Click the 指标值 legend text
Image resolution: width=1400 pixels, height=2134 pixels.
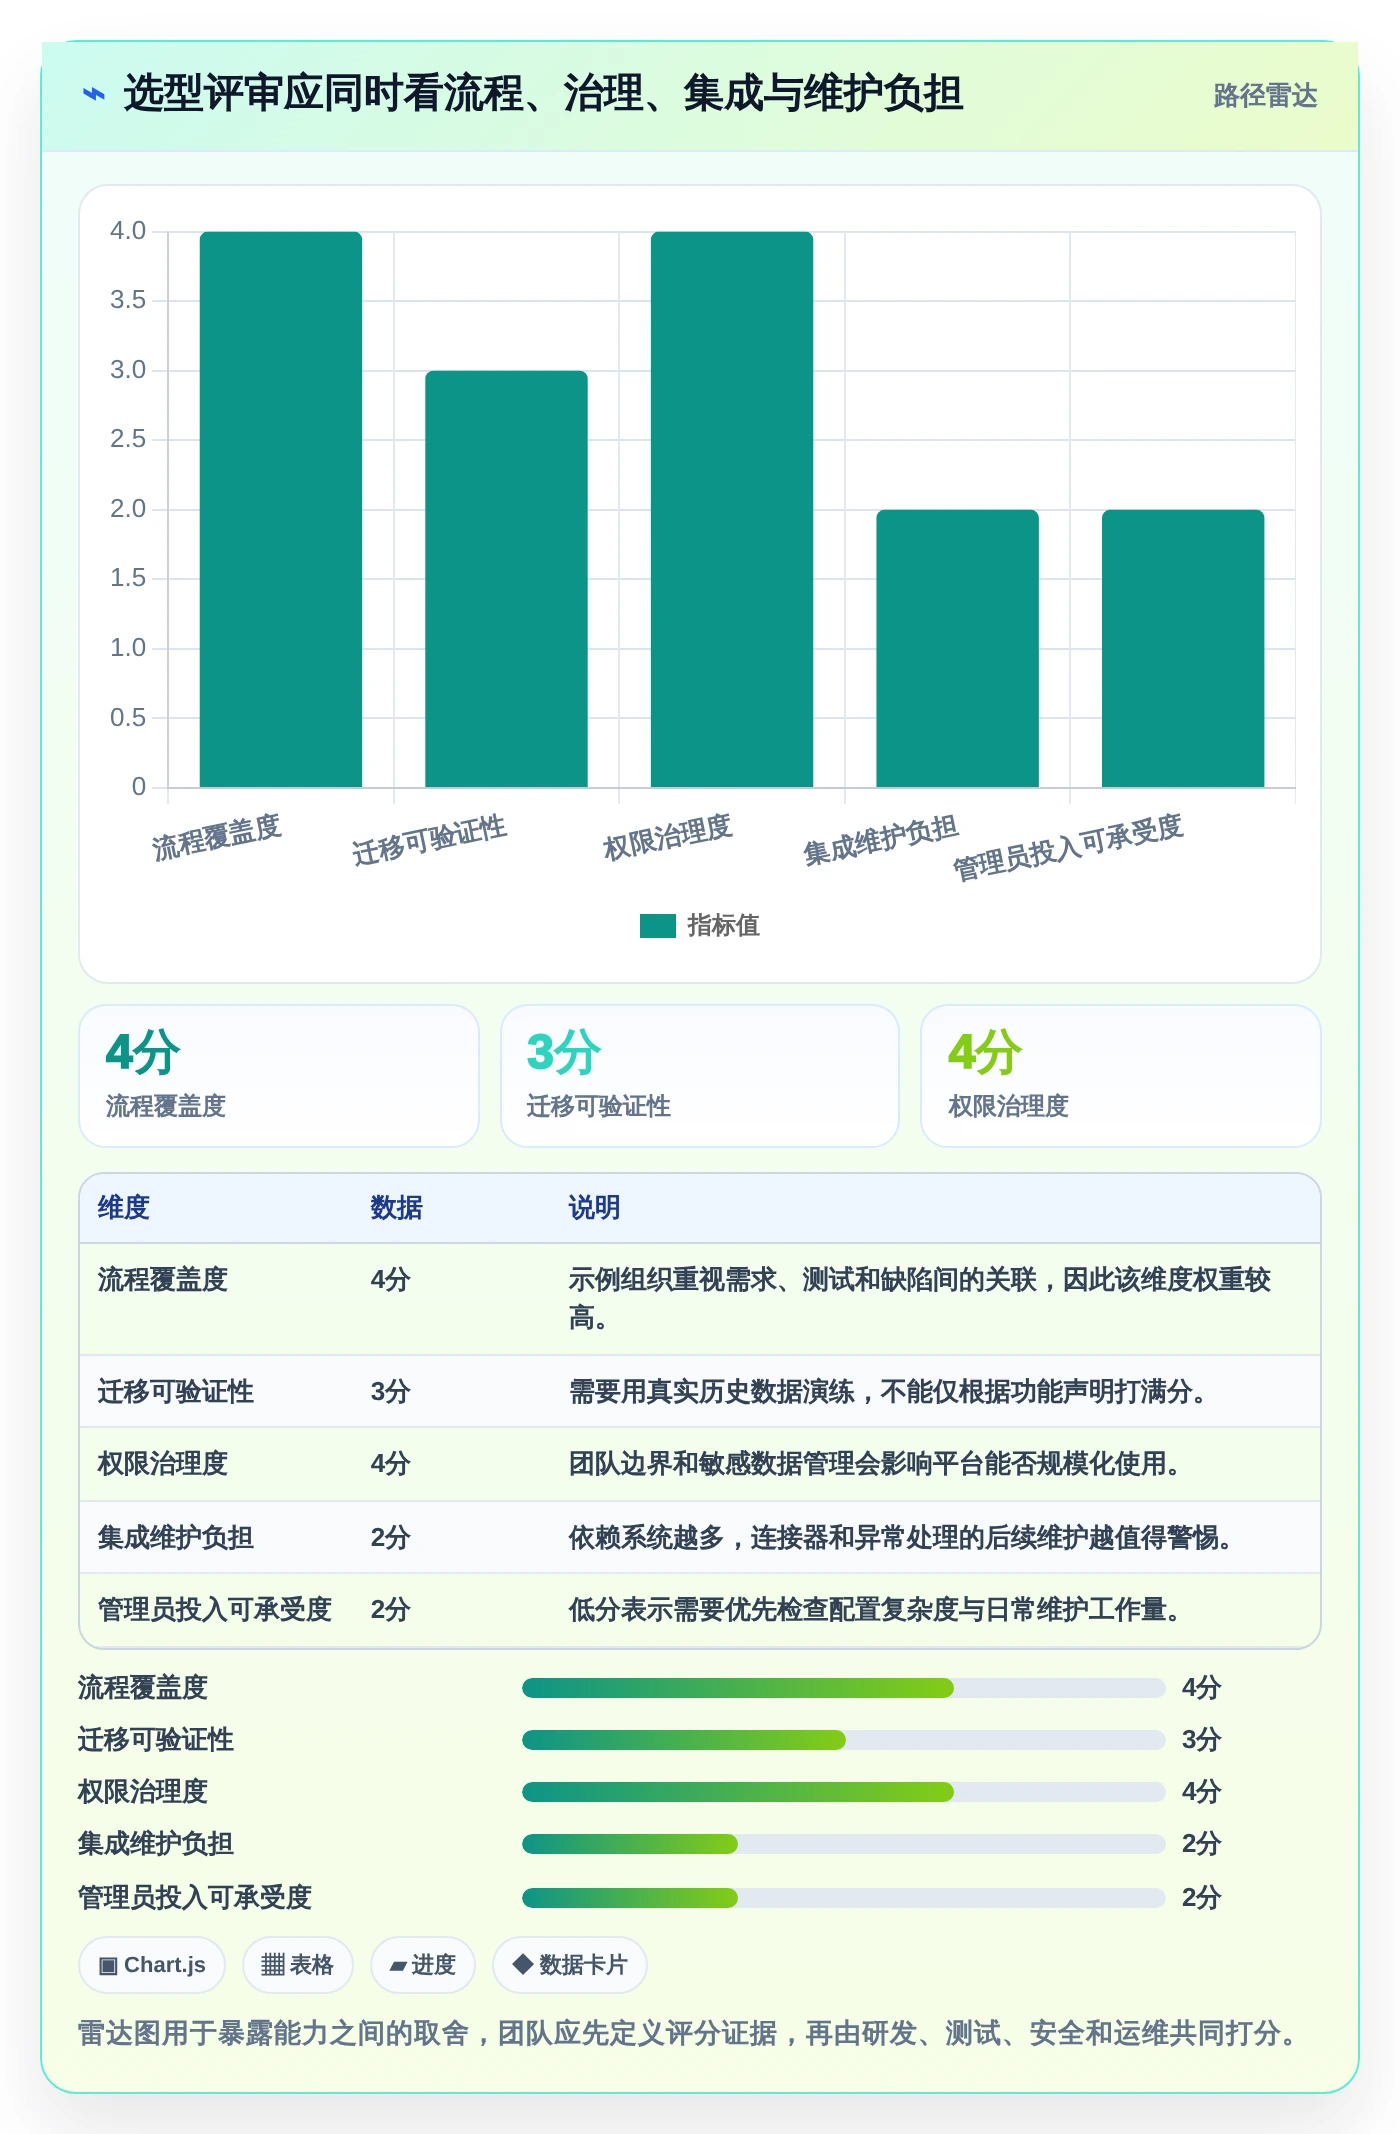[723, 926]
